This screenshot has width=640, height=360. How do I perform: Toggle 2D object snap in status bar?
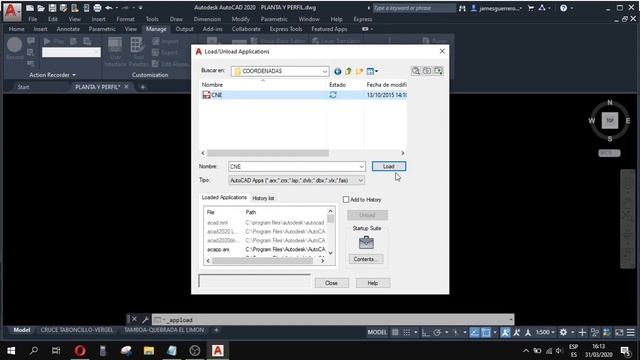coord(486,332)
